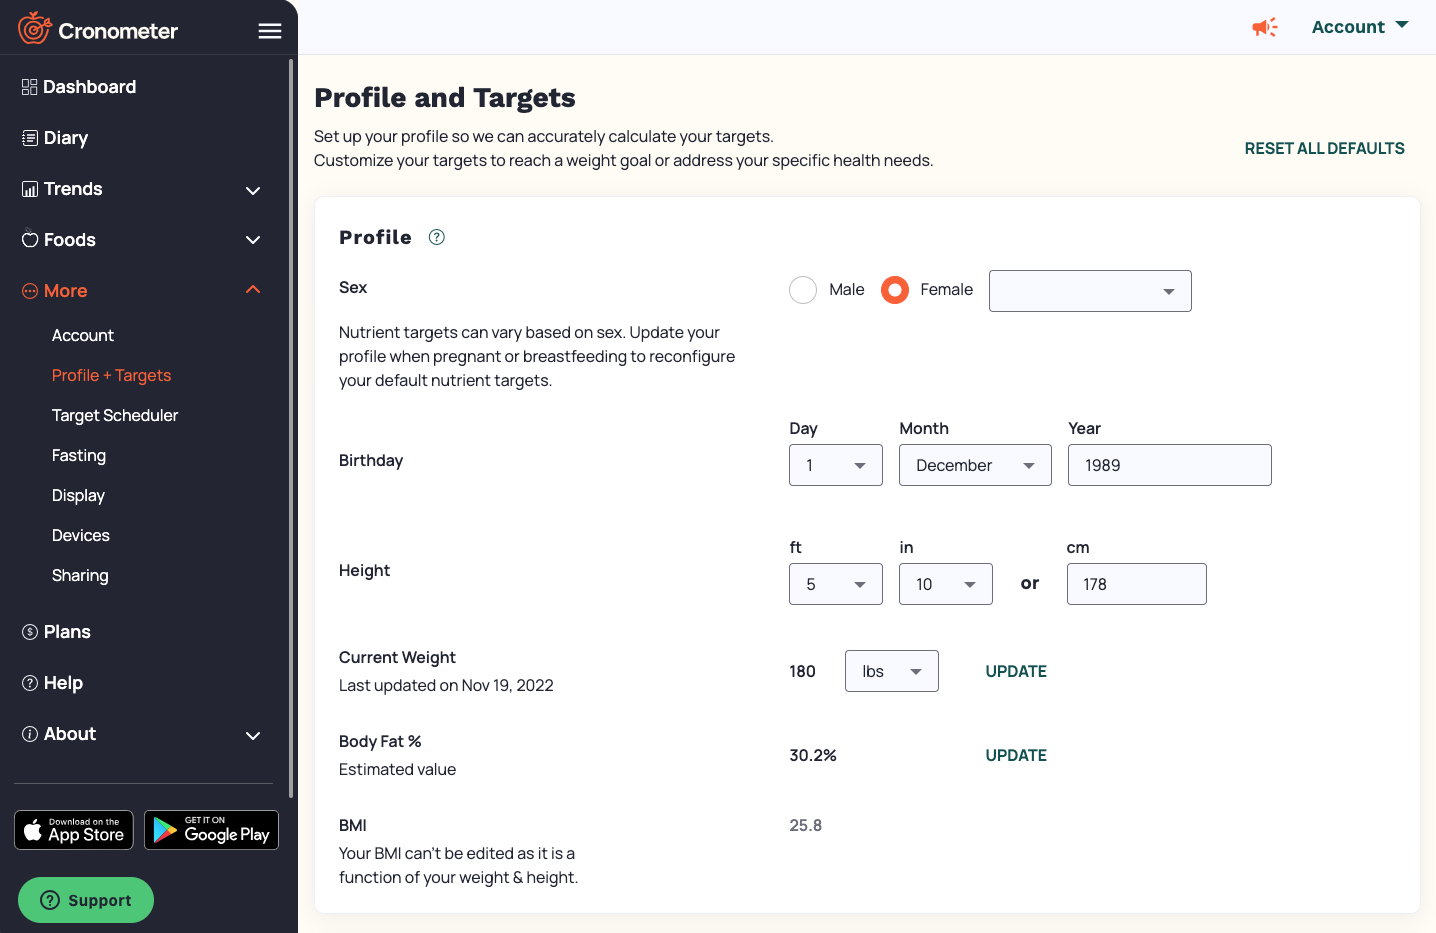Download from the Apple App Store badge

[x=74, y=830]
